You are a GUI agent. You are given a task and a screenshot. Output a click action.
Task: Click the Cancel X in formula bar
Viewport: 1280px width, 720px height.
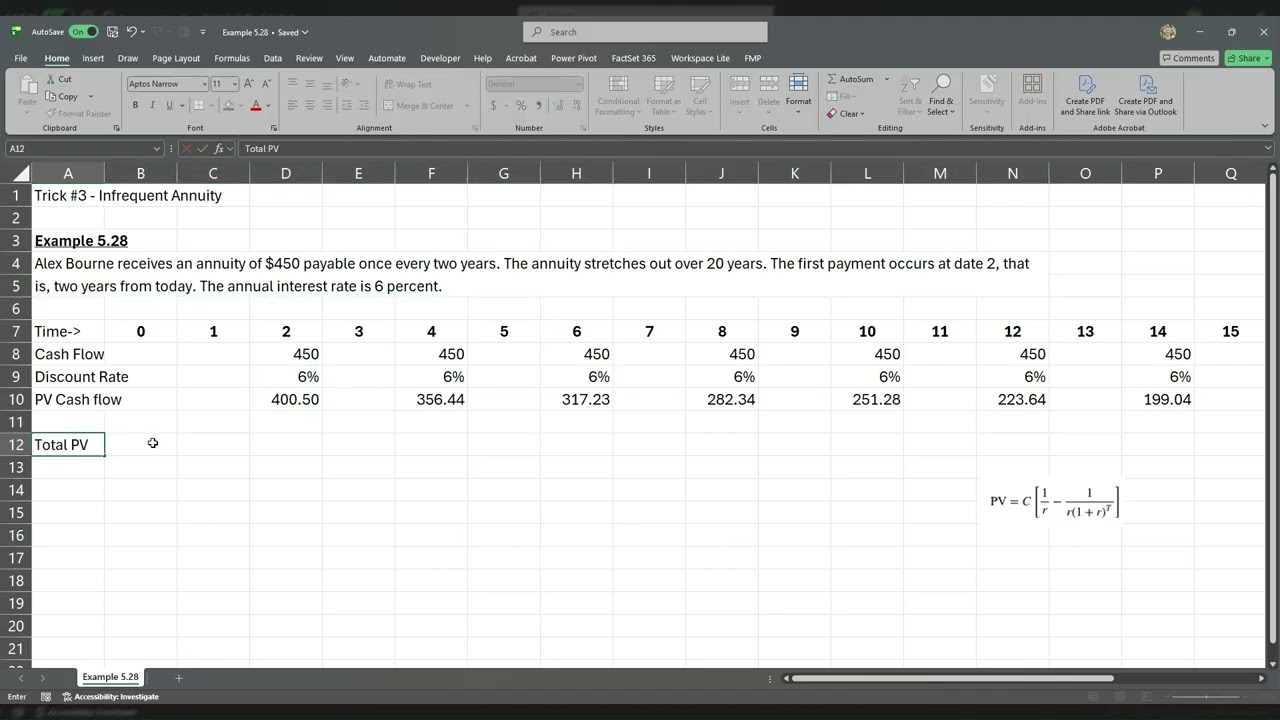(x=186, y=148)
